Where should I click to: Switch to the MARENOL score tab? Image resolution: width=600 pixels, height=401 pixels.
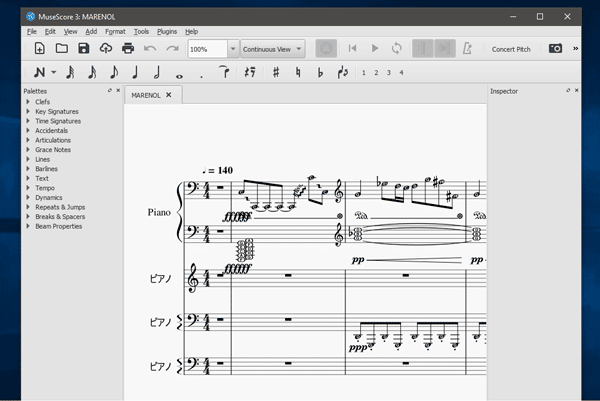pyautogui.click(x=146, y=95)
